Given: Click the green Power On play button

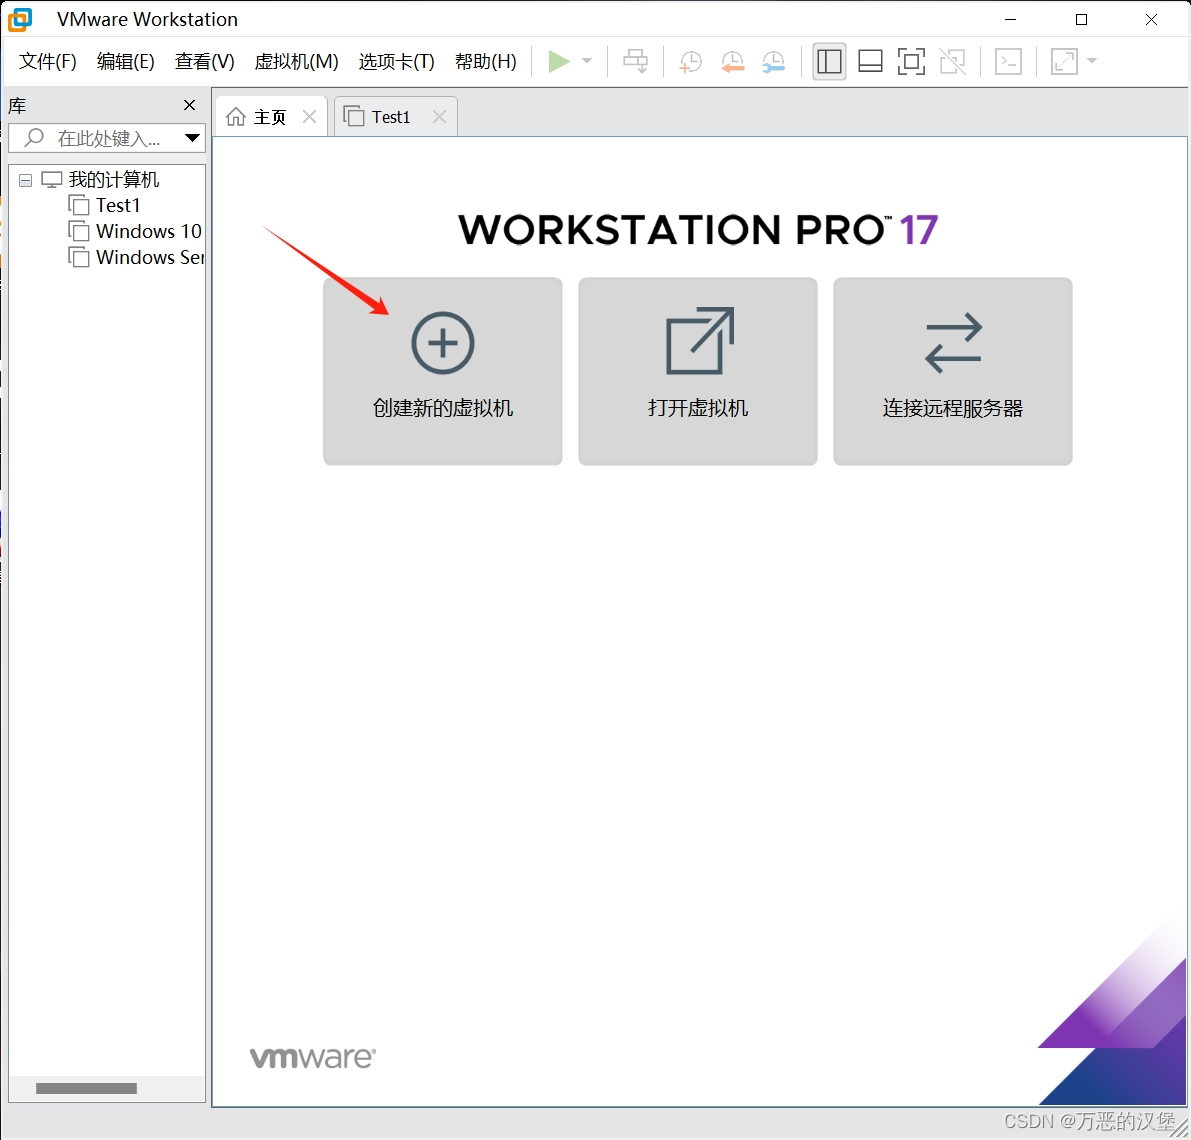Looking at the screenshot, I should tap(559, 62).
